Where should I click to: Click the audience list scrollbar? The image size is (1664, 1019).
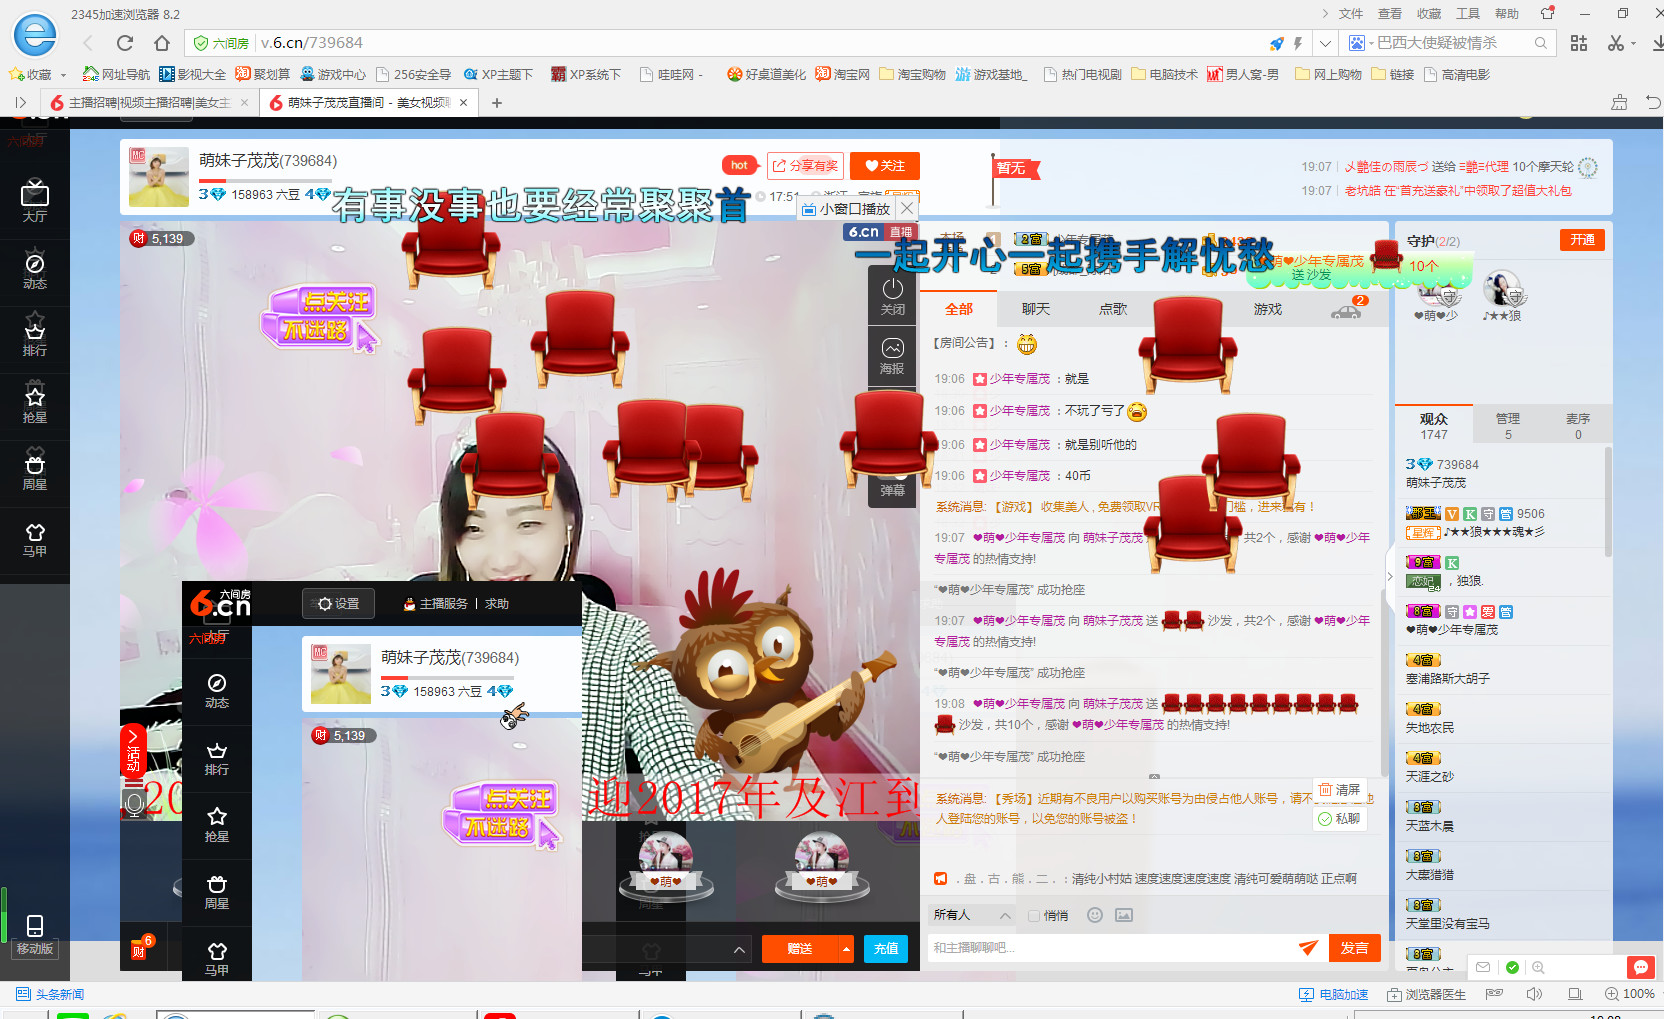[x=1608, y=501]
